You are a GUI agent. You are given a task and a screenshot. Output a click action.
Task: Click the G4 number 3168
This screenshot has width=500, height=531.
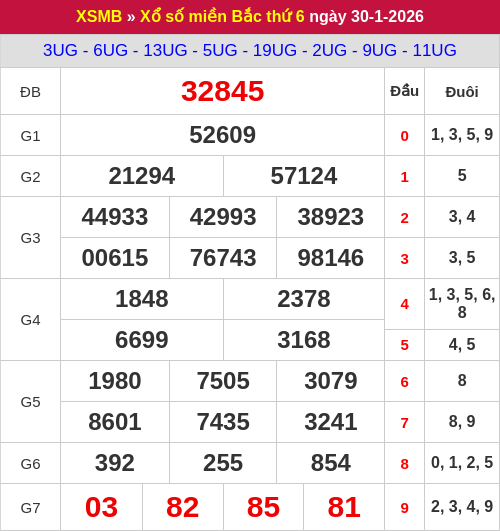304,340
